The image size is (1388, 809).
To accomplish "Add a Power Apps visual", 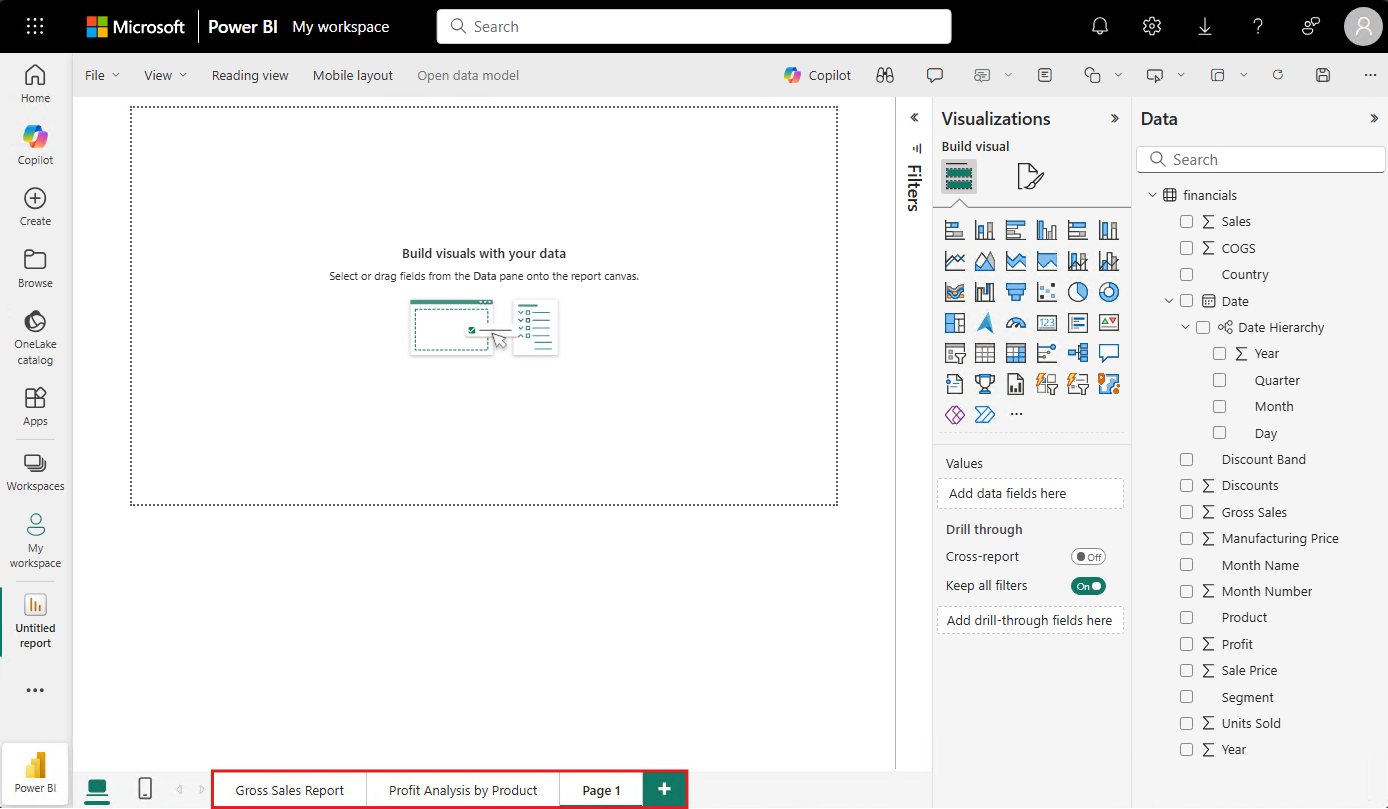I will pyautogui.click(x=1046, y=383).
